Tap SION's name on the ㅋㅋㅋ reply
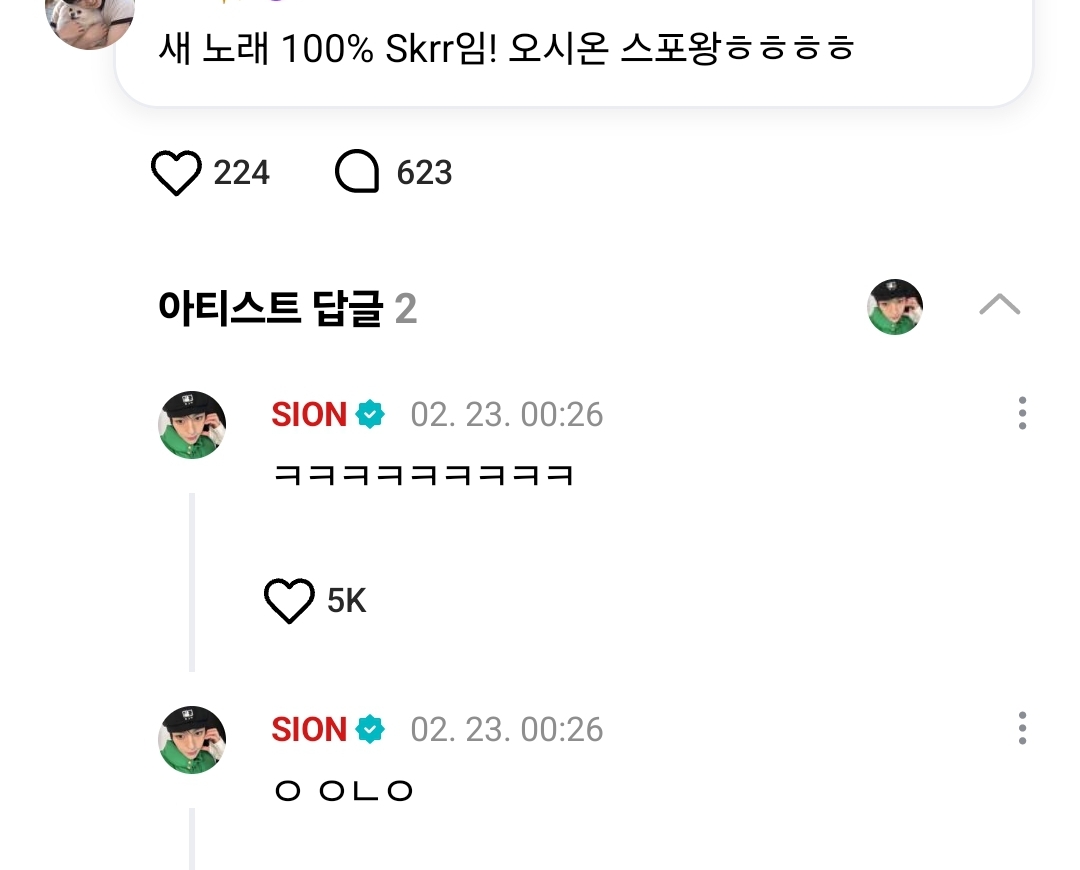The image size is (1080, 870). 309,414
